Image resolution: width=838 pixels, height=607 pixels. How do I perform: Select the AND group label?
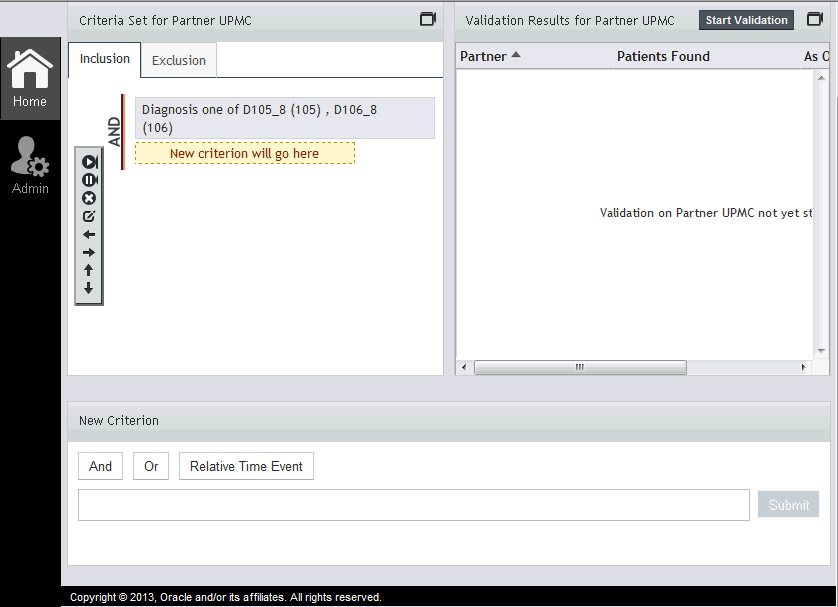(x=114, y=132)
